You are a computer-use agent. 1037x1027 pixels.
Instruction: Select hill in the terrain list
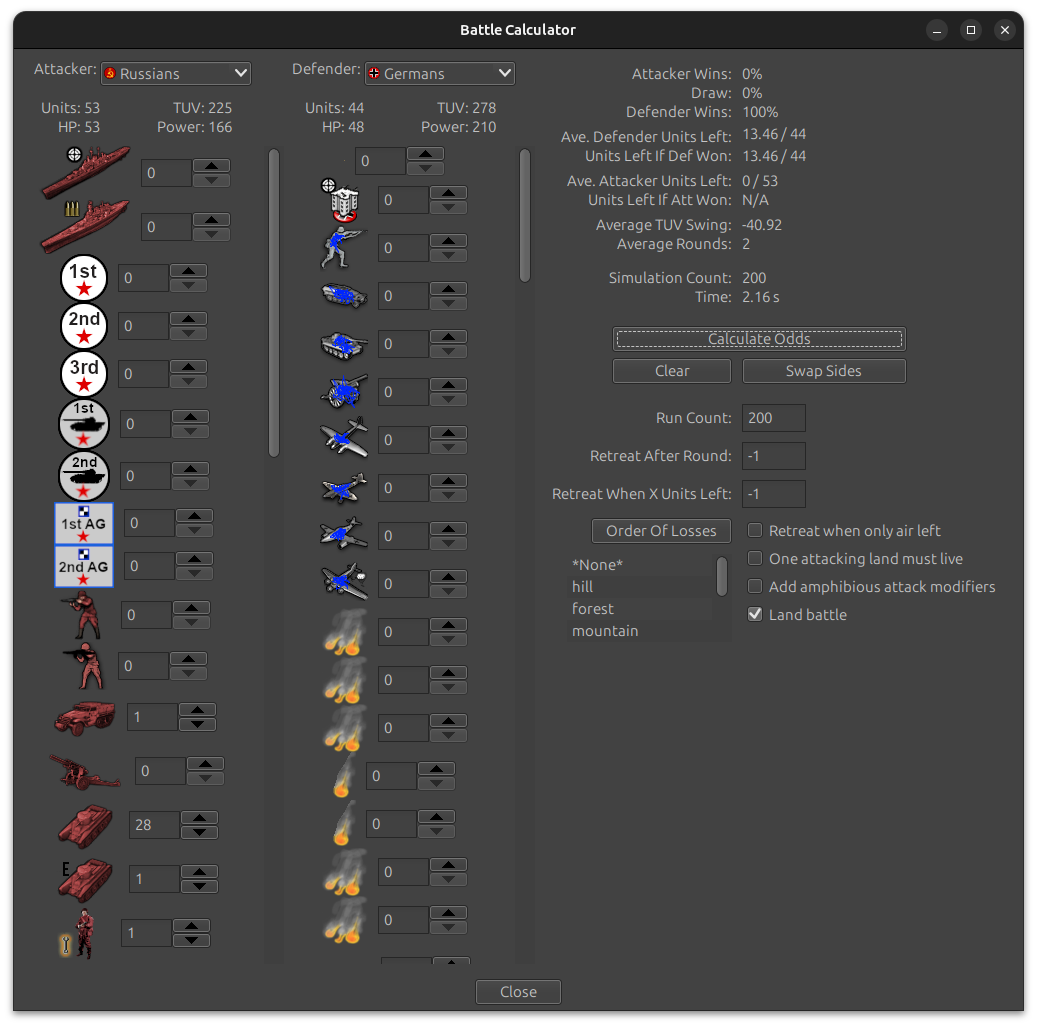tap(640, 587)
